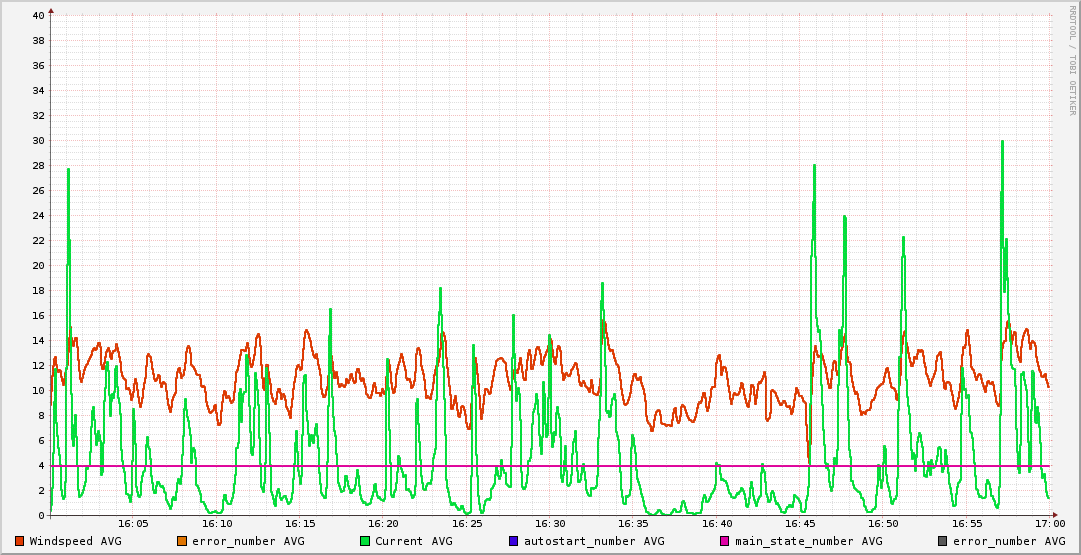This screenshot has width=1081, height=555.
Task: Click the 22 value on the y-axis
Action: click(x=39, y=240)
